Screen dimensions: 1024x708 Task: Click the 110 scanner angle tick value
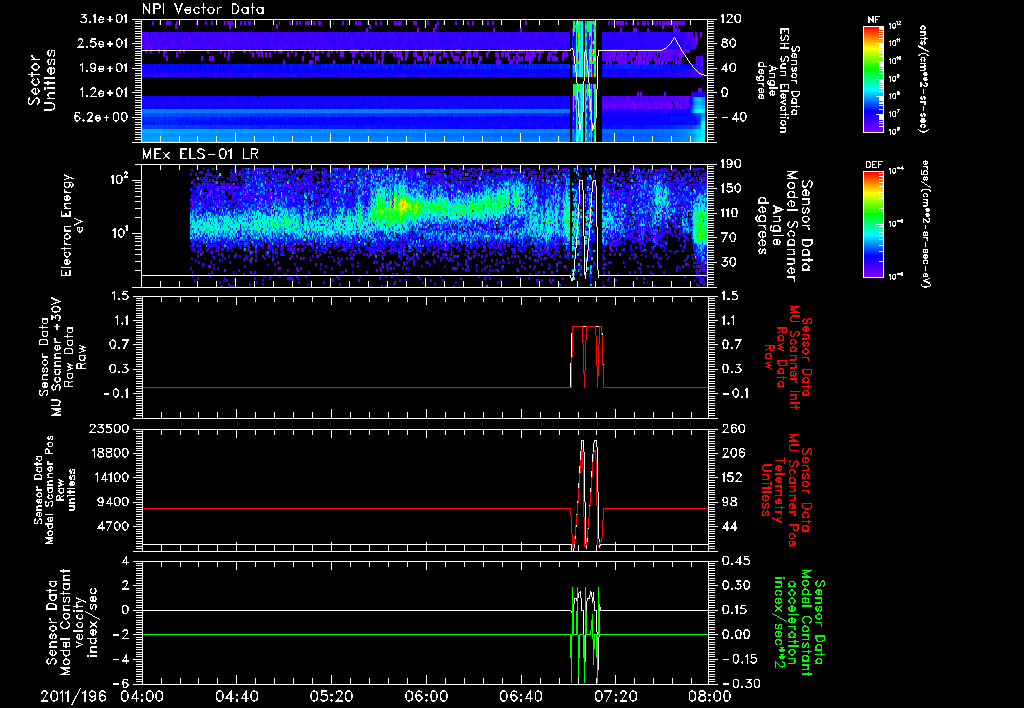point(730,213)
